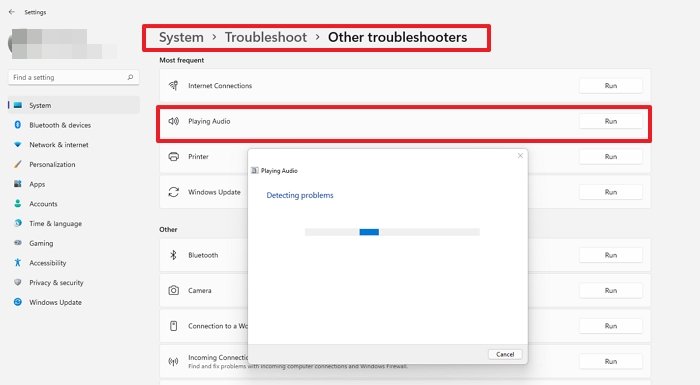Click the Privacy & security shield icon
The width and height of the screenshot is (700, 385).
pyautogui.click(x=18, y=282)
